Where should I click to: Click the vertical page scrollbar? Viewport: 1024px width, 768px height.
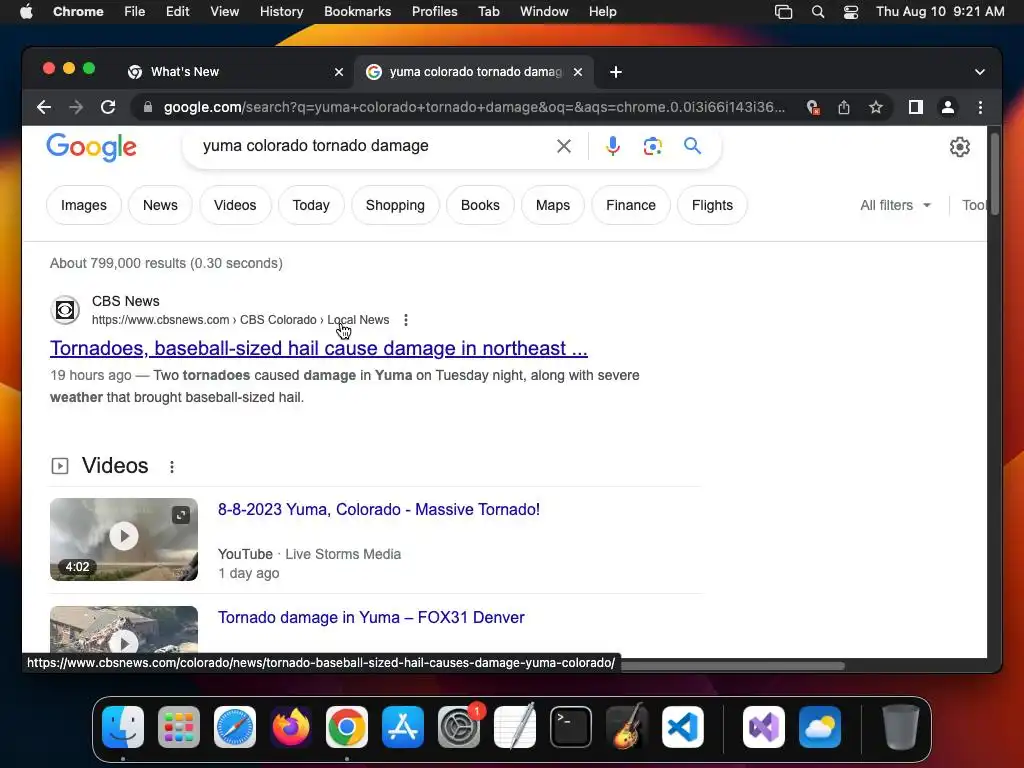point(994,174)
